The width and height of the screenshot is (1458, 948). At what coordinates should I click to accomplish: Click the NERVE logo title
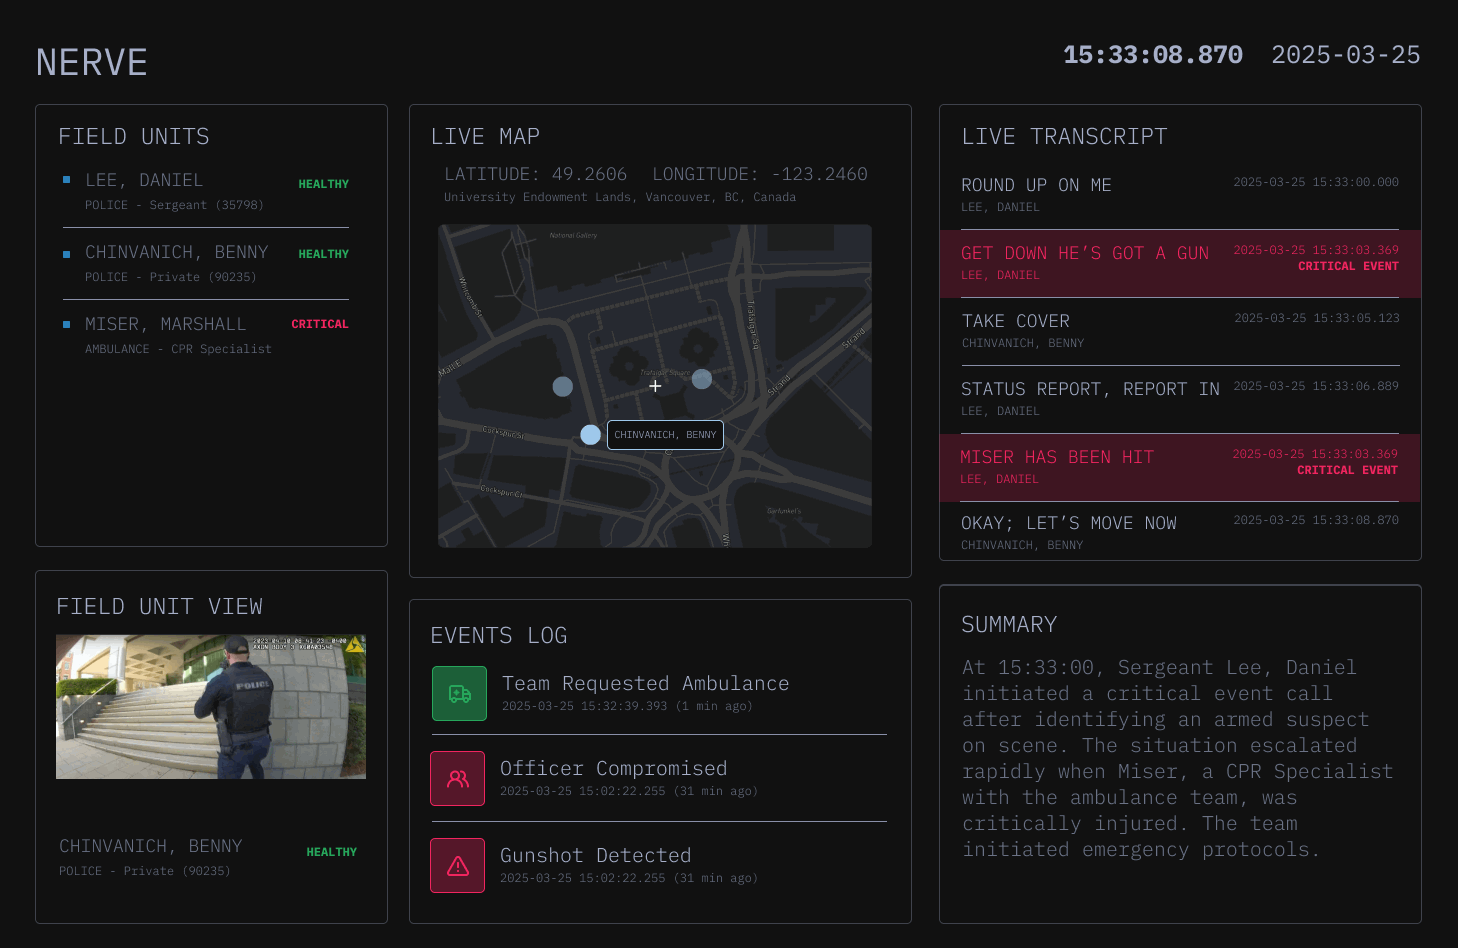coord(92,63)
